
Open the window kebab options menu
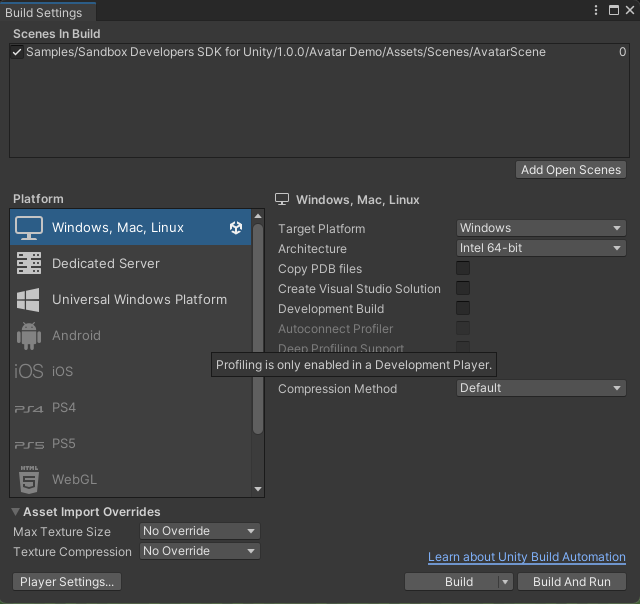[596, 10]
